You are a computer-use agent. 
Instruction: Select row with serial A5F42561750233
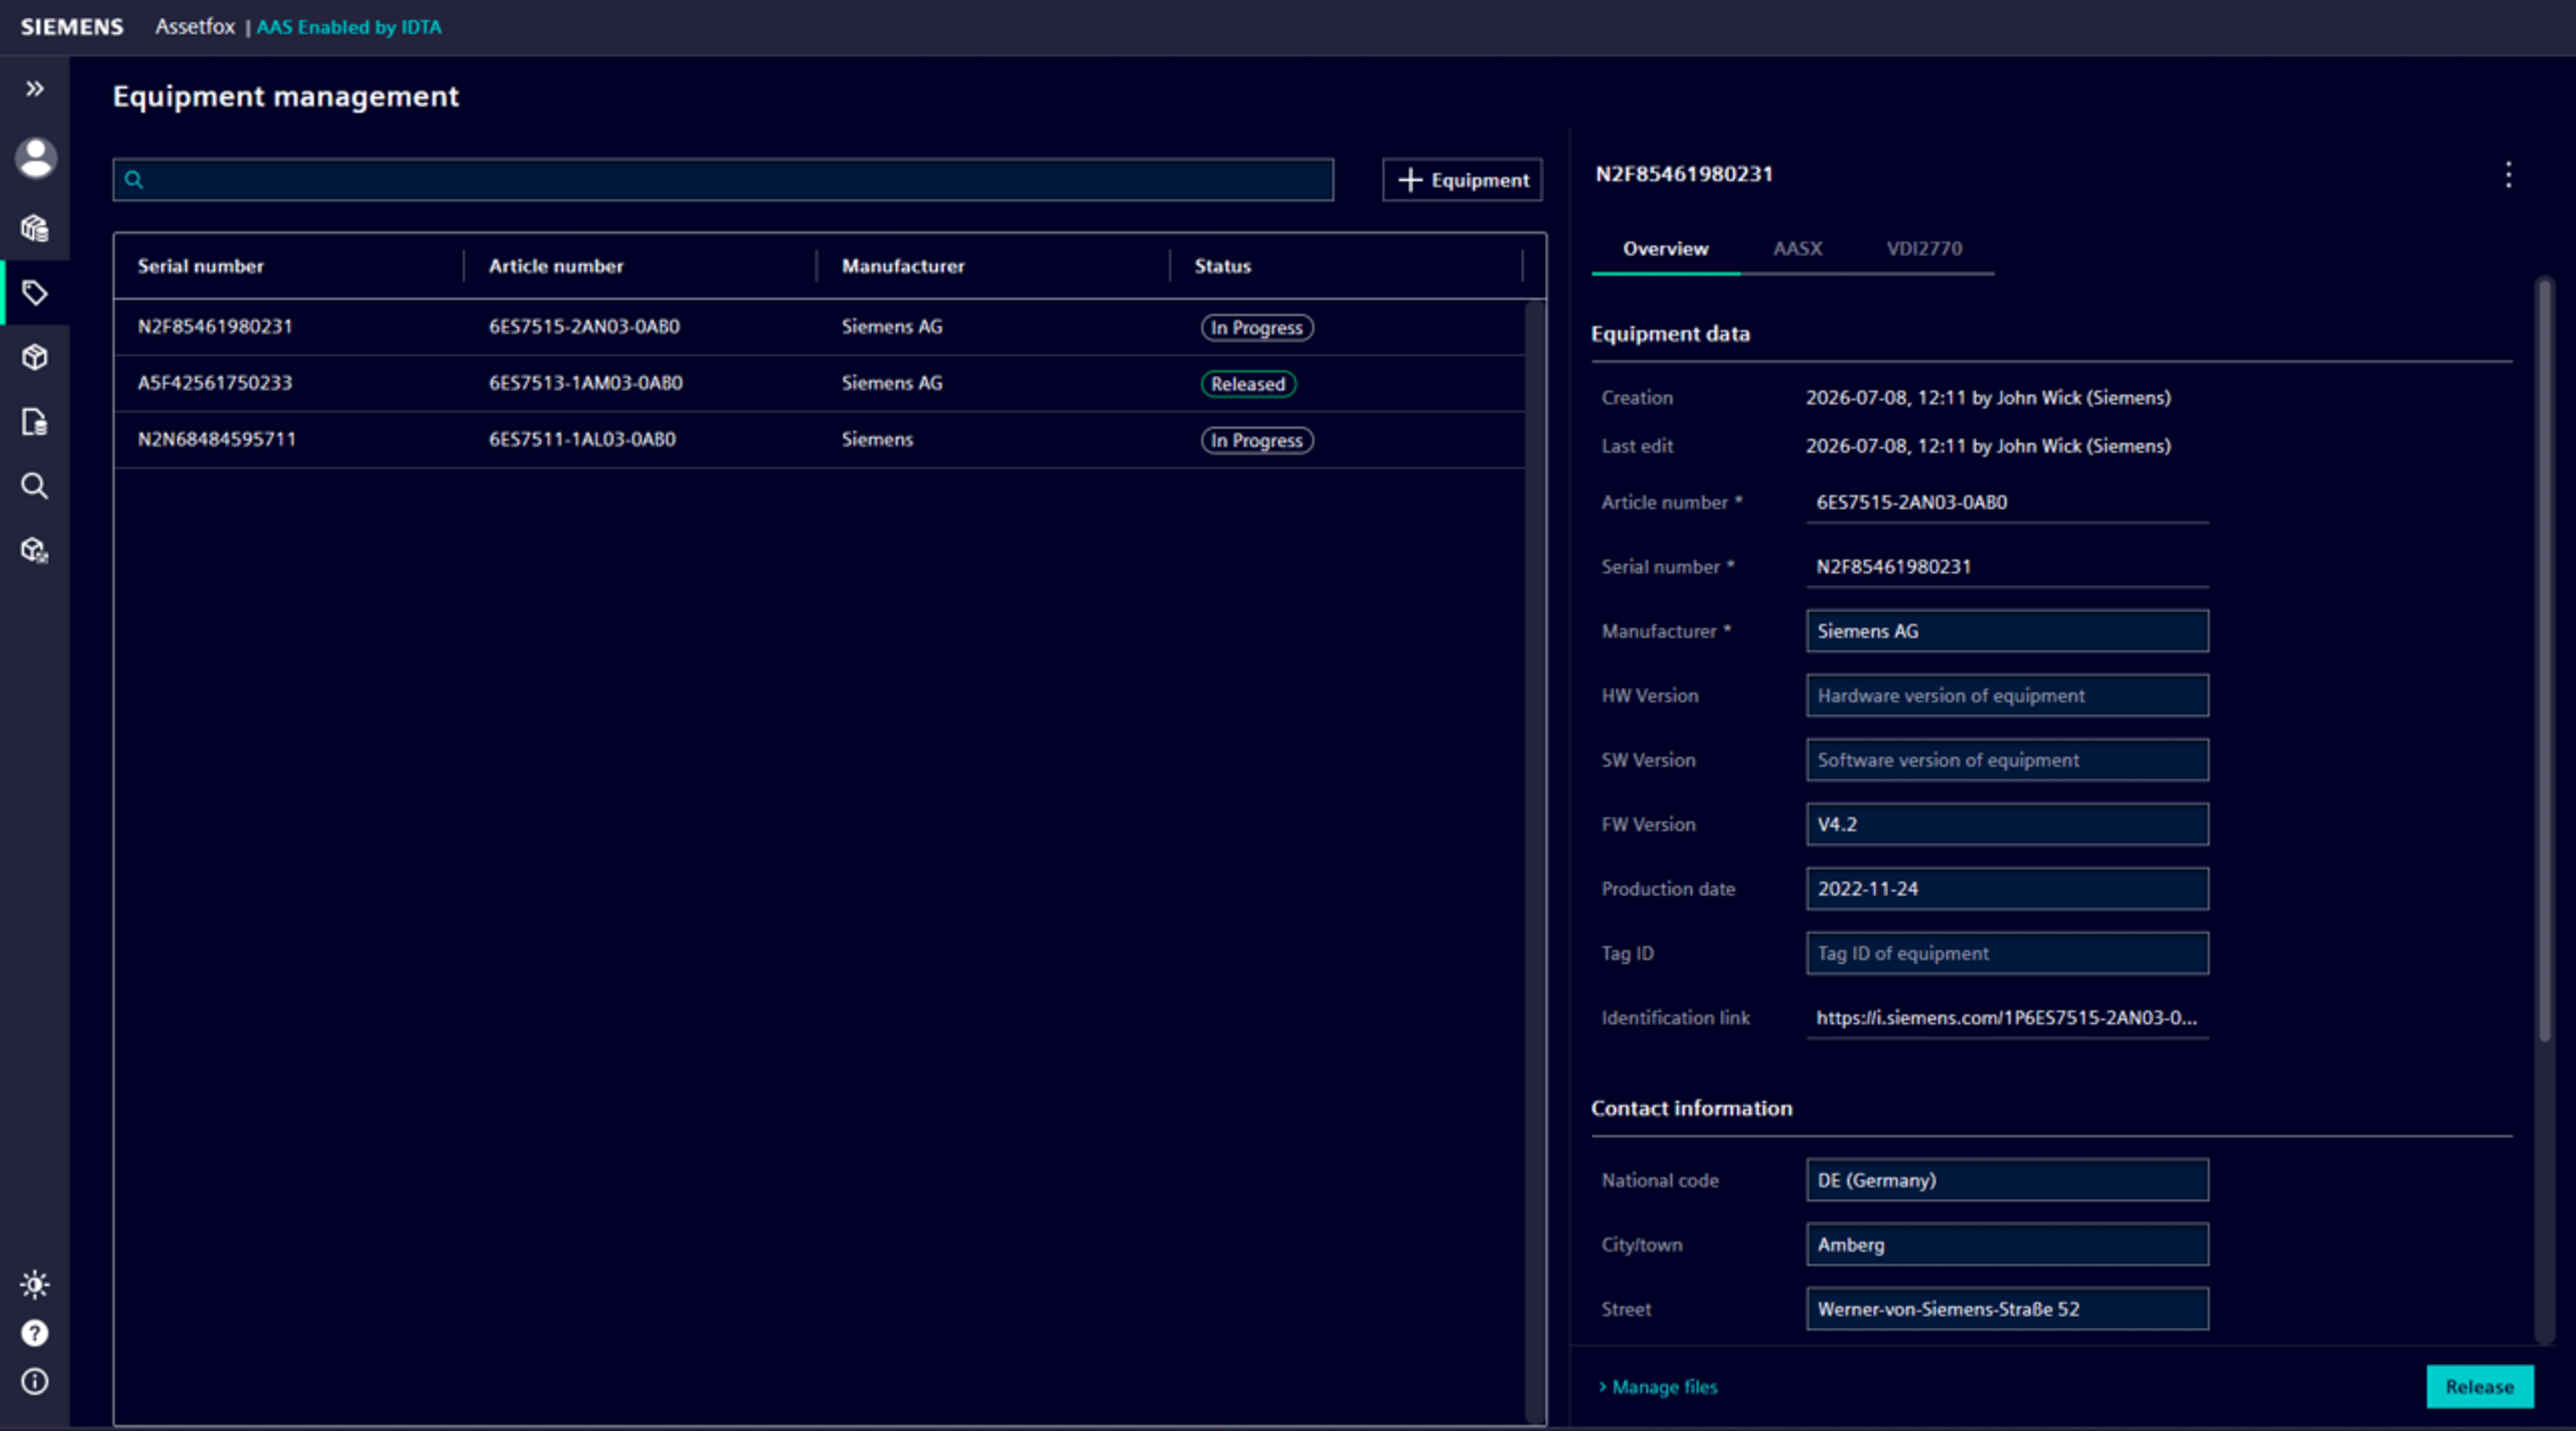click(x=820, y=383)
